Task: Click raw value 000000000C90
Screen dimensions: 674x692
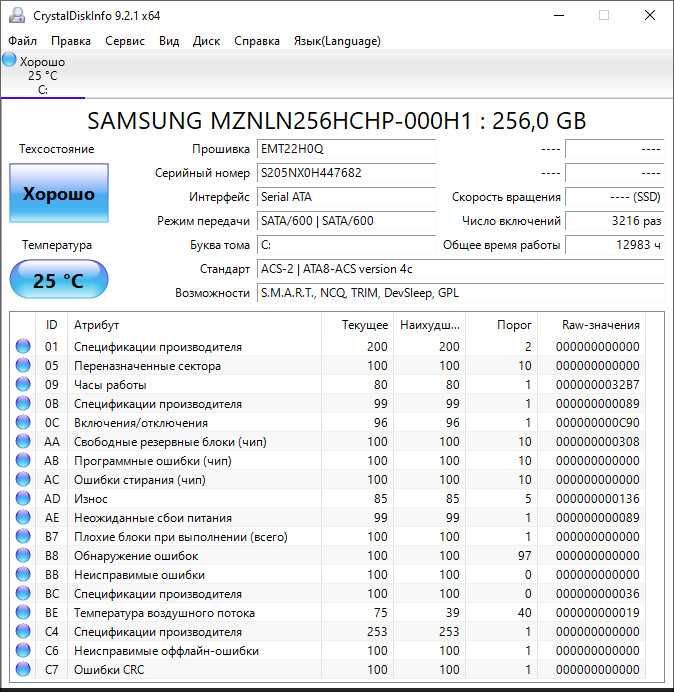Action: 598,423
